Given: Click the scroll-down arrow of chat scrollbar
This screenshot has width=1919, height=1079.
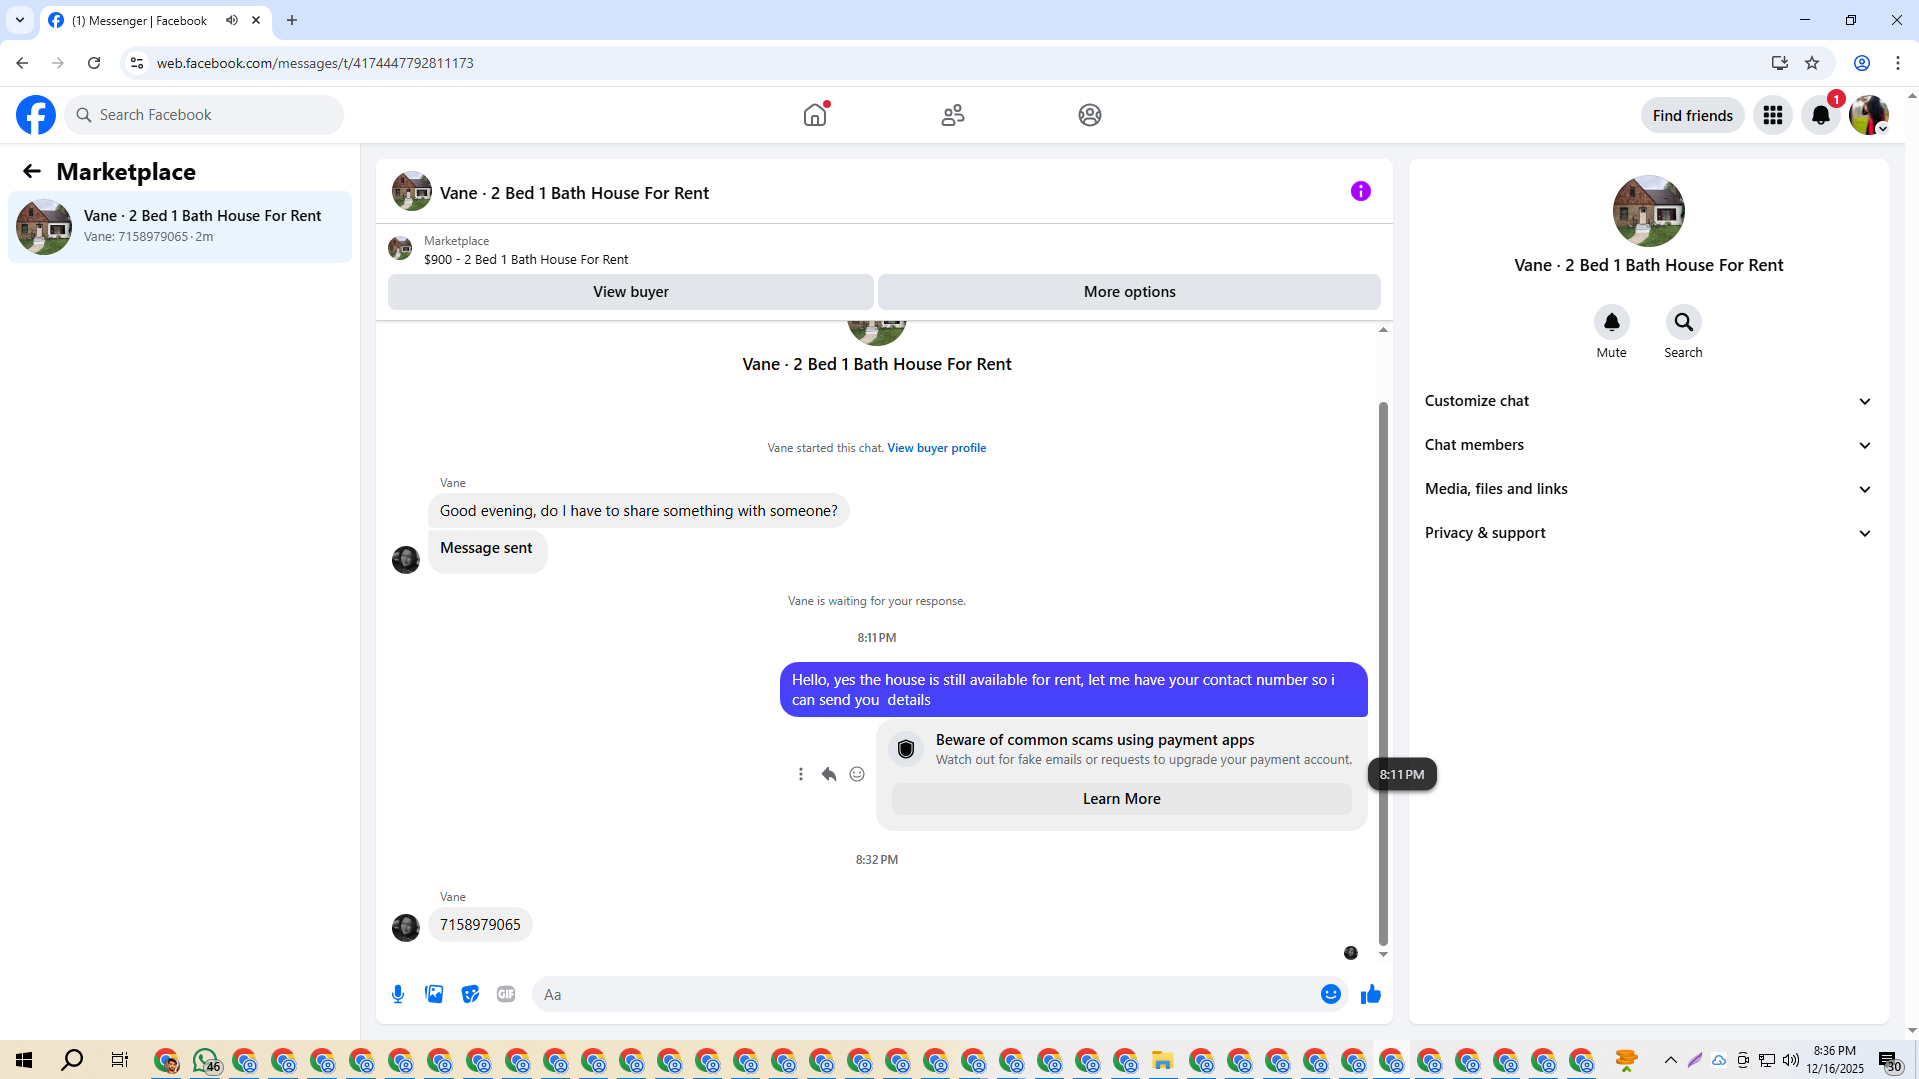Looking at the screenshot, I should point(1383,955).
